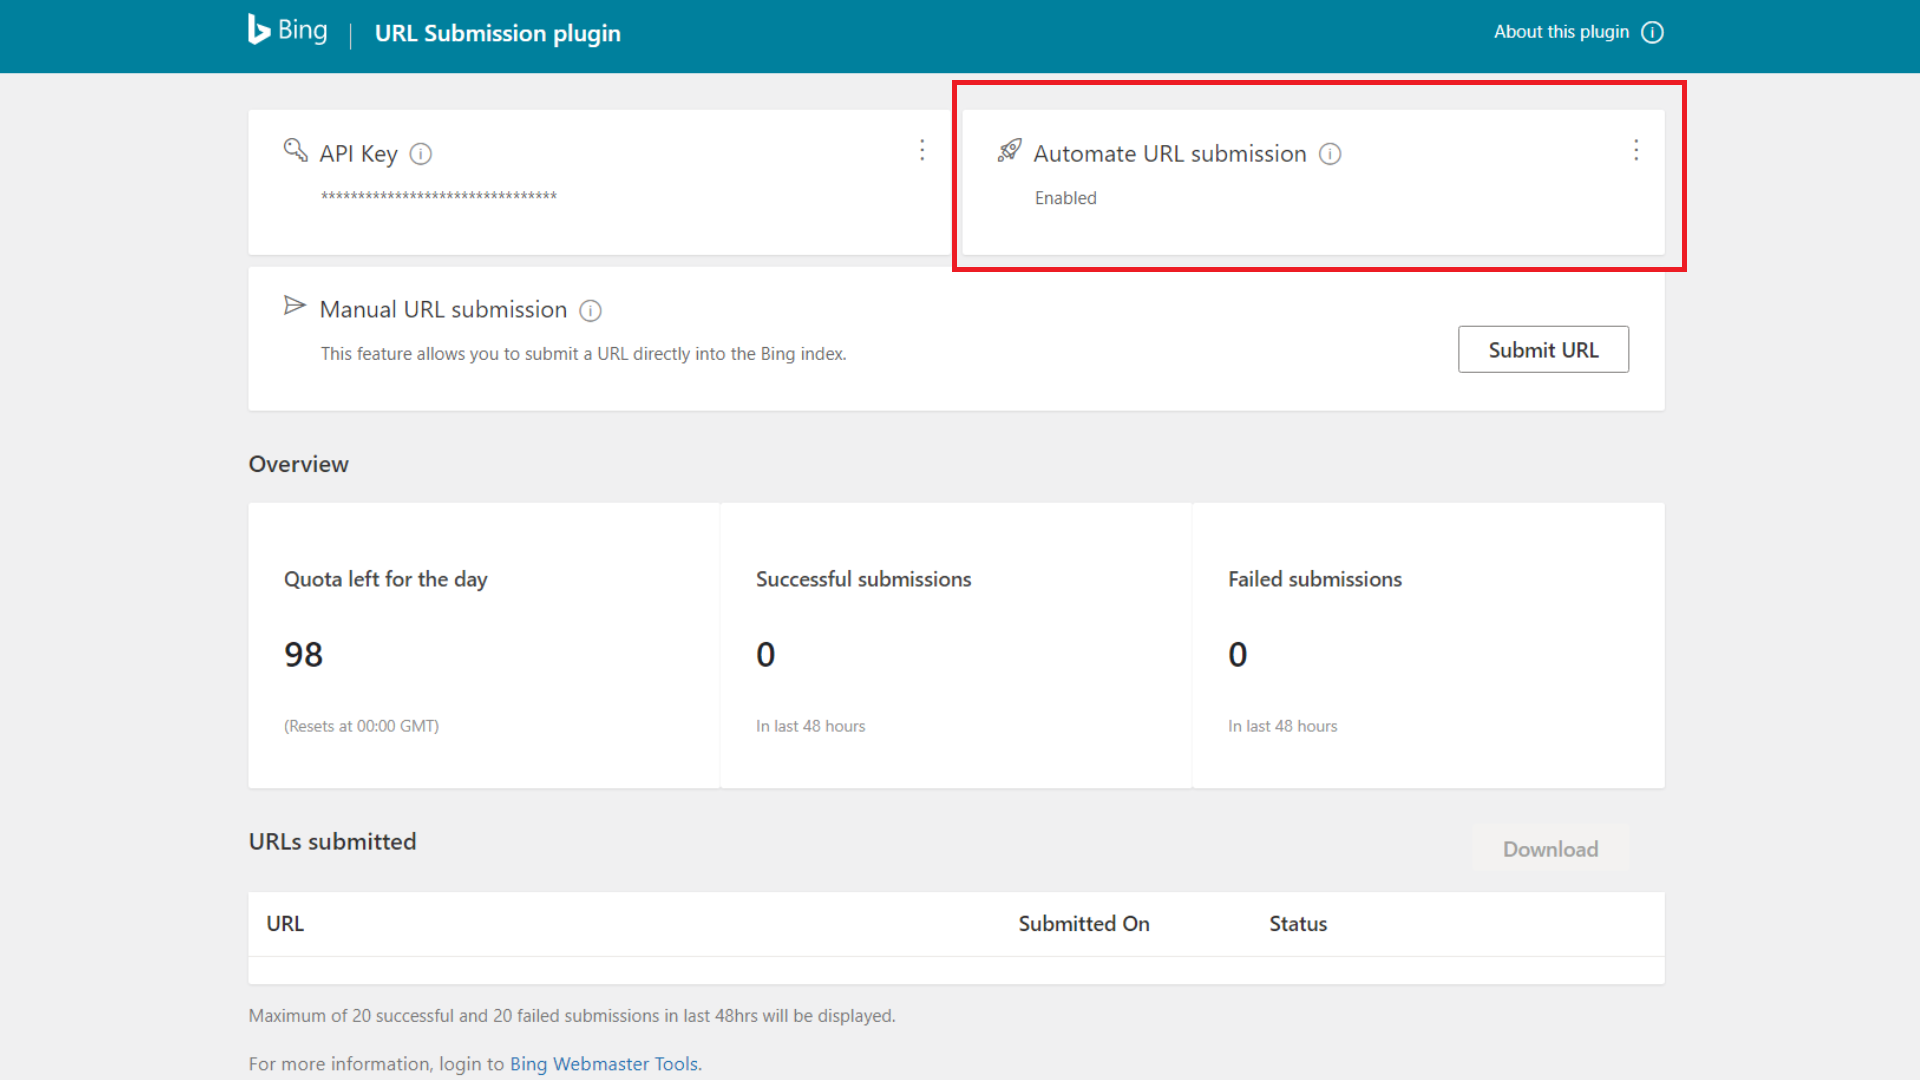Click the key icon beside API Key
The height and width of the screenshot is (1080, 1920).
(294, 151)
